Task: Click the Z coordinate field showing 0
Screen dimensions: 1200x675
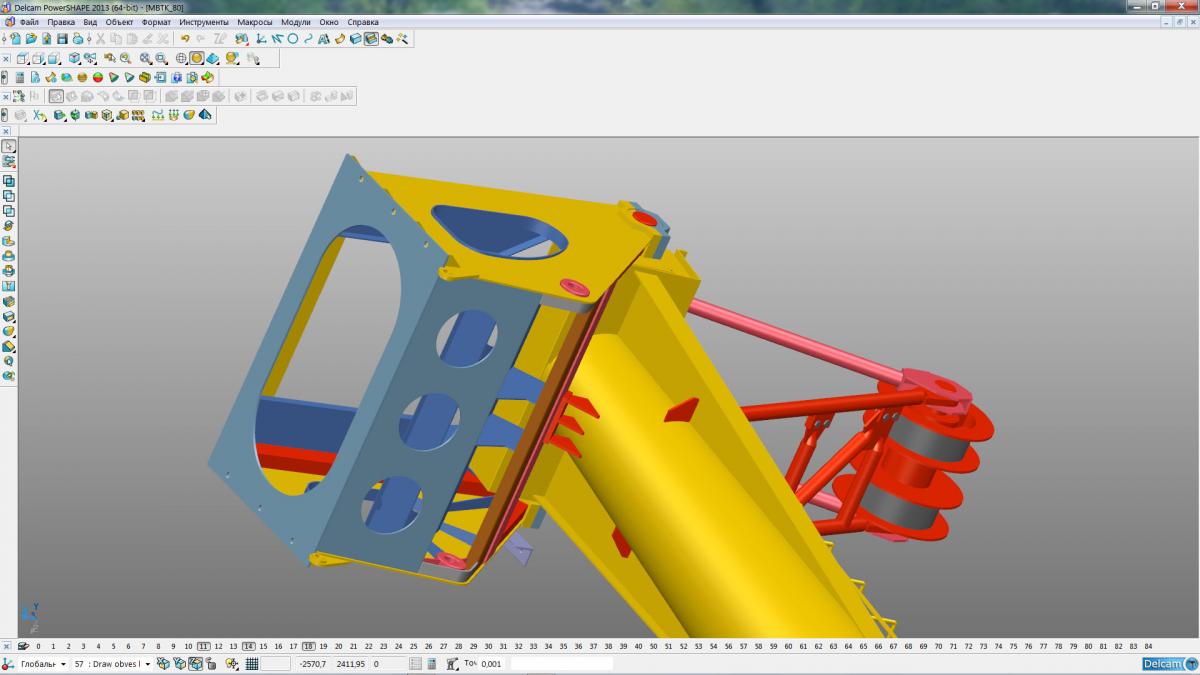Action: [x=388, y=664]
